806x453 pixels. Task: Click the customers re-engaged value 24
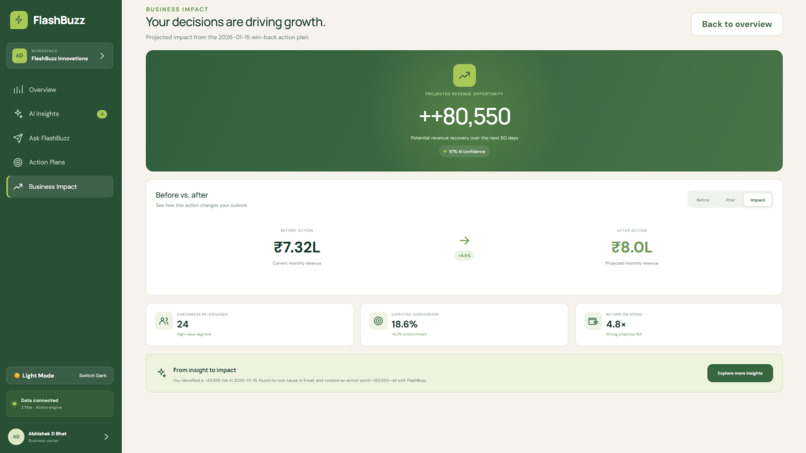pyautogui.click(x=182, y=324)
